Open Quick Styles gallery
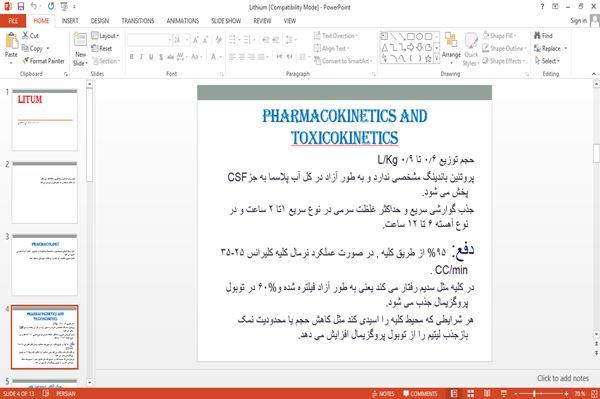600x399 pixels. [x=471, y=49]
